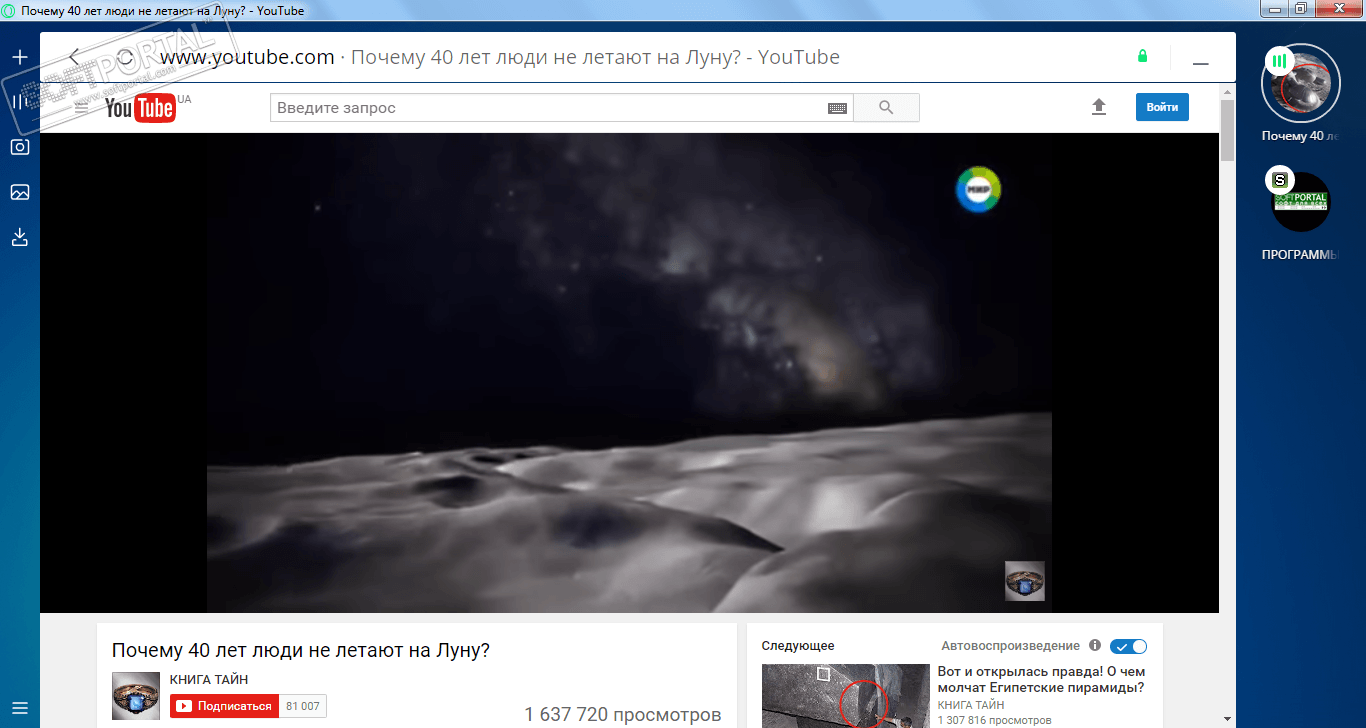This screenshot has width=1366, height=728.
Task: Open the downloads sidebar icon
Action: [19, 237]
